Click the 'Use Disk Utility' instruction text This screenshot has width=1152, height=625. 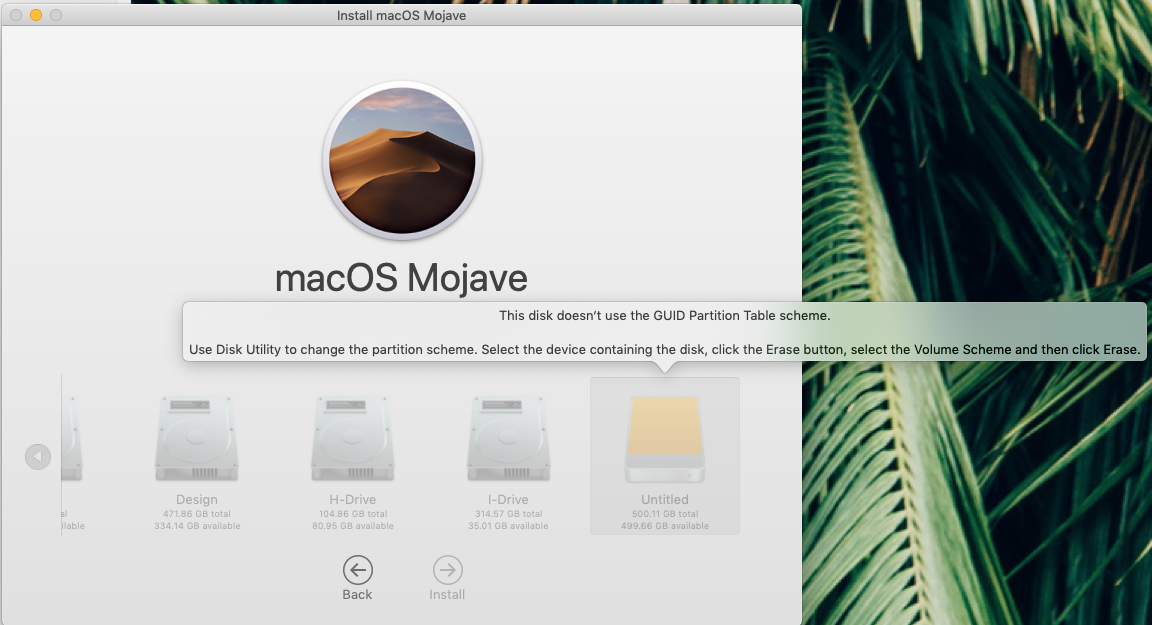tap(665, 350)
